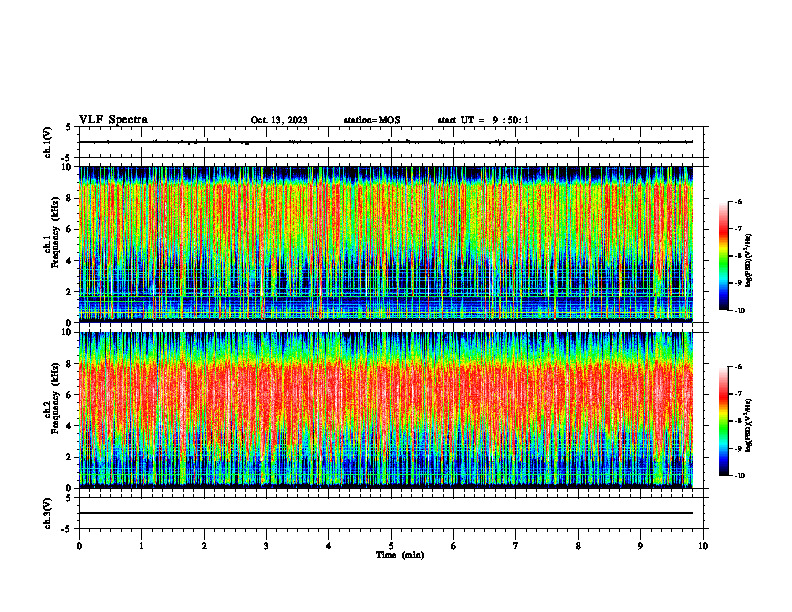This screenshot has height=612, width=792.
Task: Click time axis tick label "3"
Action: [x=266, y=546]
